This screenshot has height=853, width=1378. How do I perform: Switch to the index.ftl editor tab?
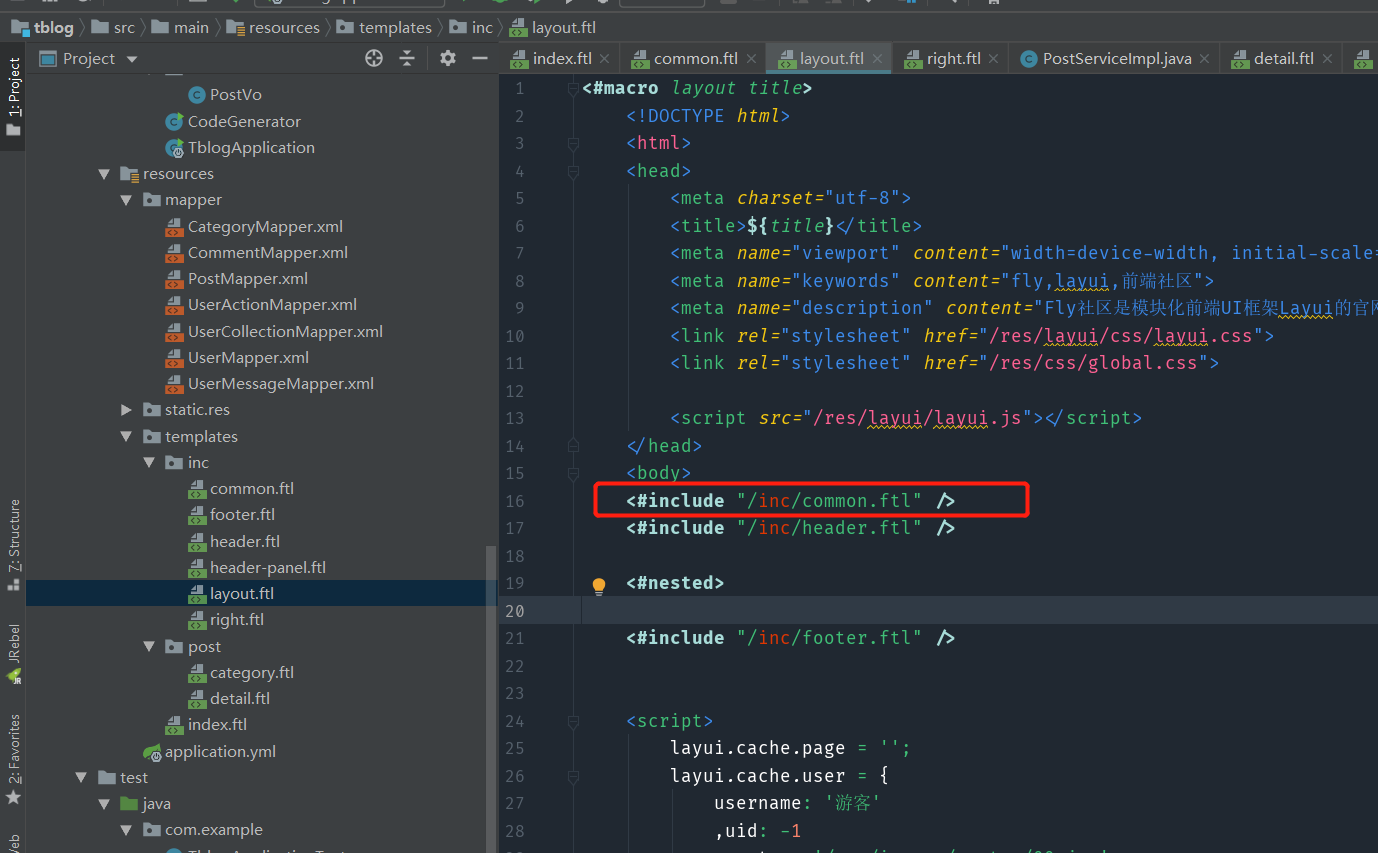point(560,58)
